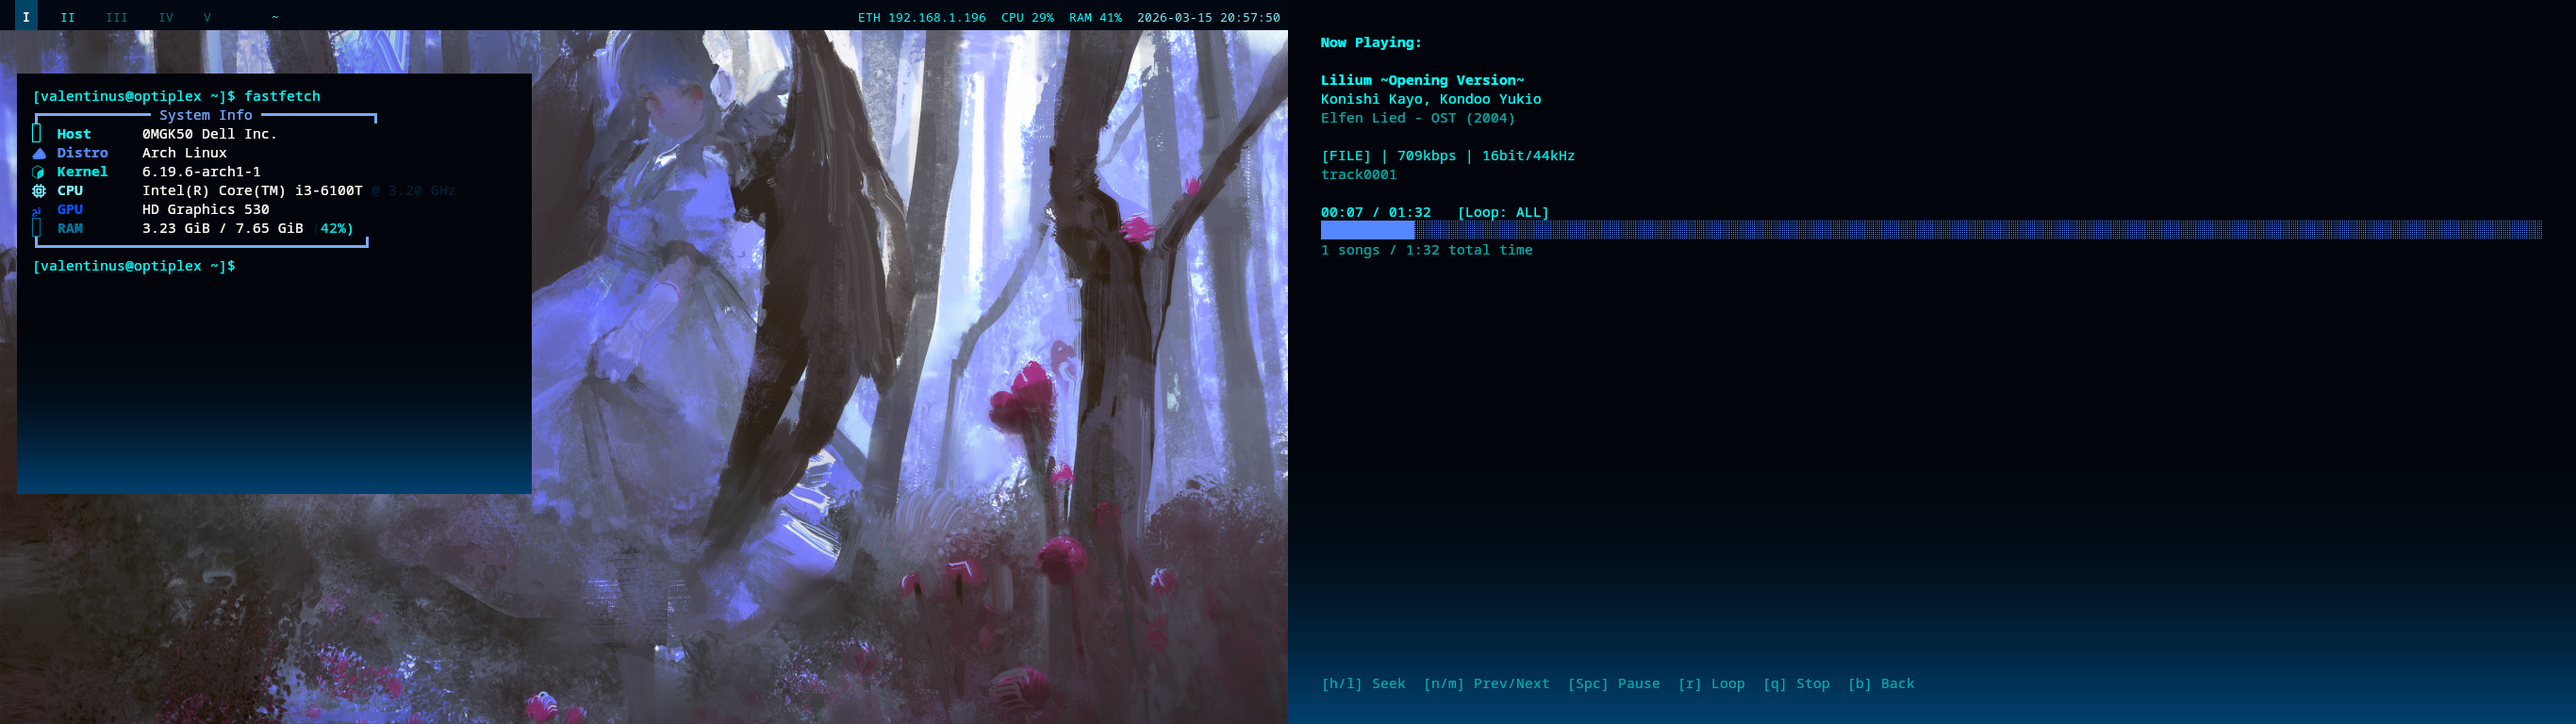Screen dimensions: 2576x724
Task: Click the date and time 2026-03-15 clock
Action: pyautogui.click(x=1208, y=18)
